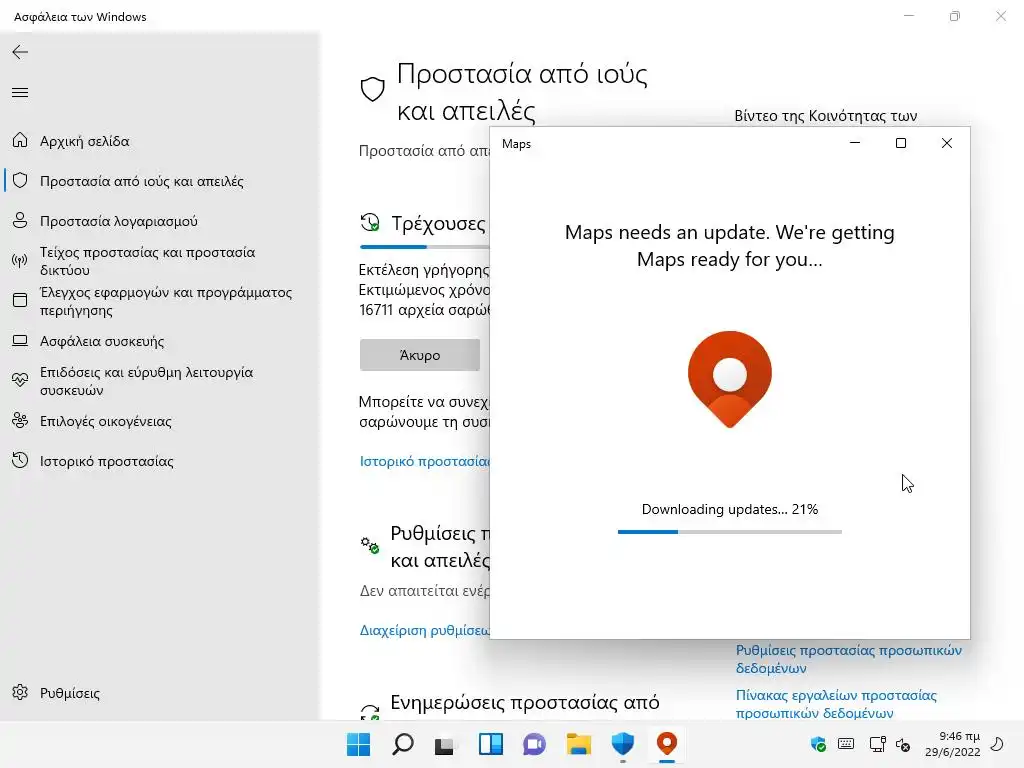This screenshot has width=1024, height=768.
Task: Open the touch keyboard tray icon
Action: (846, 744)
